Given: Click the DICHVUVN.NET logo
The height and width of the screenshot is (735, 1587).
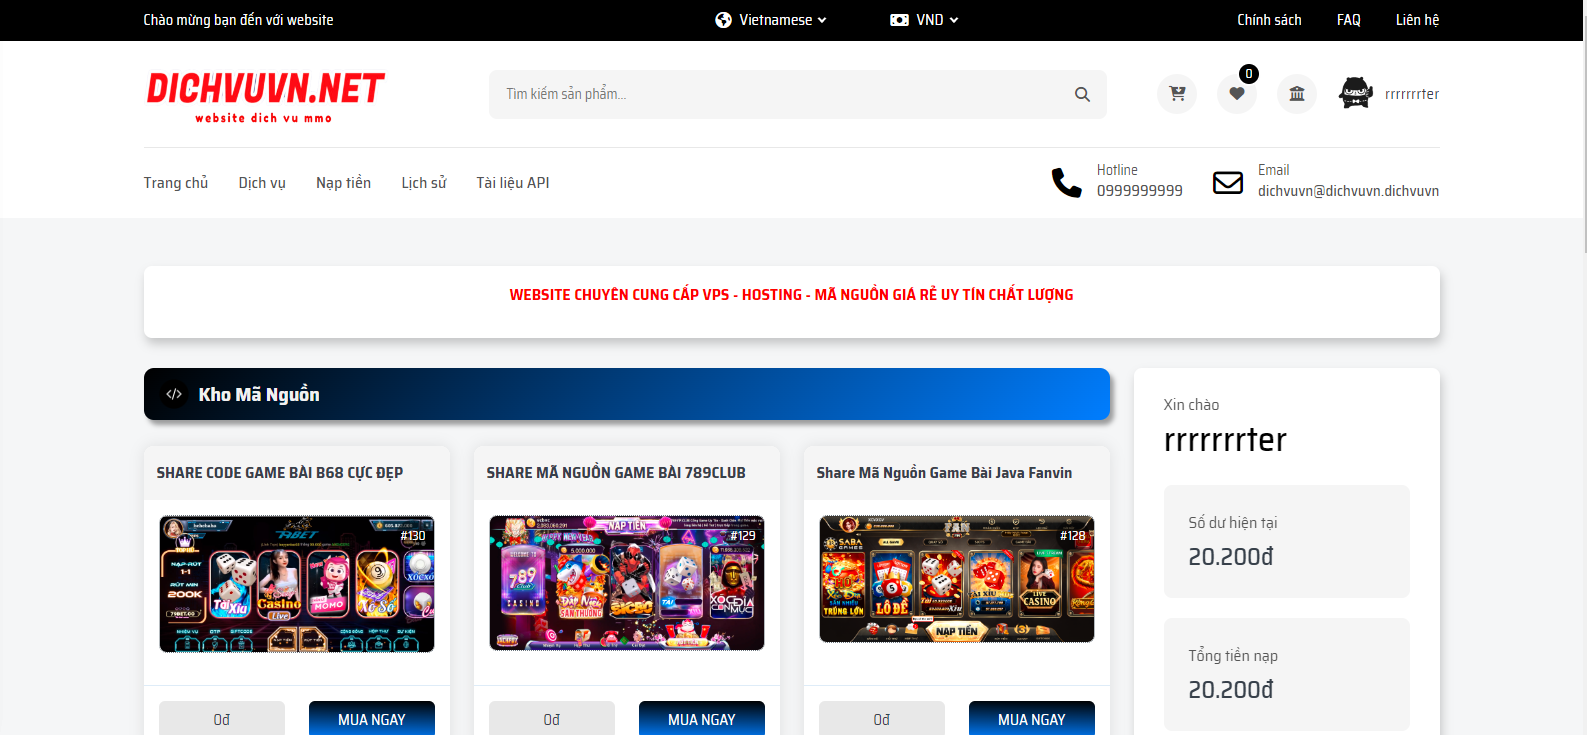Looking at the screenshot, I should tap(265, 95).
